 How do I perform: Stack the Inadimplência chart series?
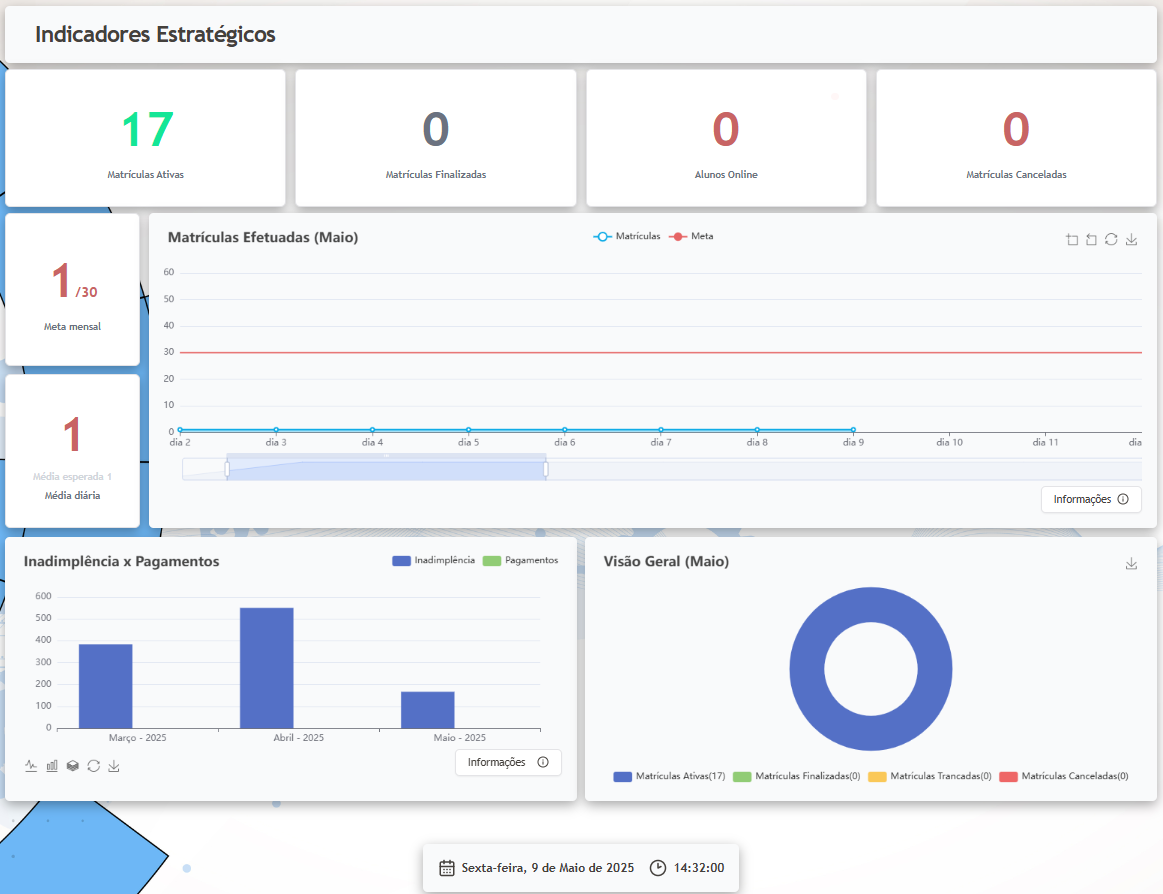[73, 766]
